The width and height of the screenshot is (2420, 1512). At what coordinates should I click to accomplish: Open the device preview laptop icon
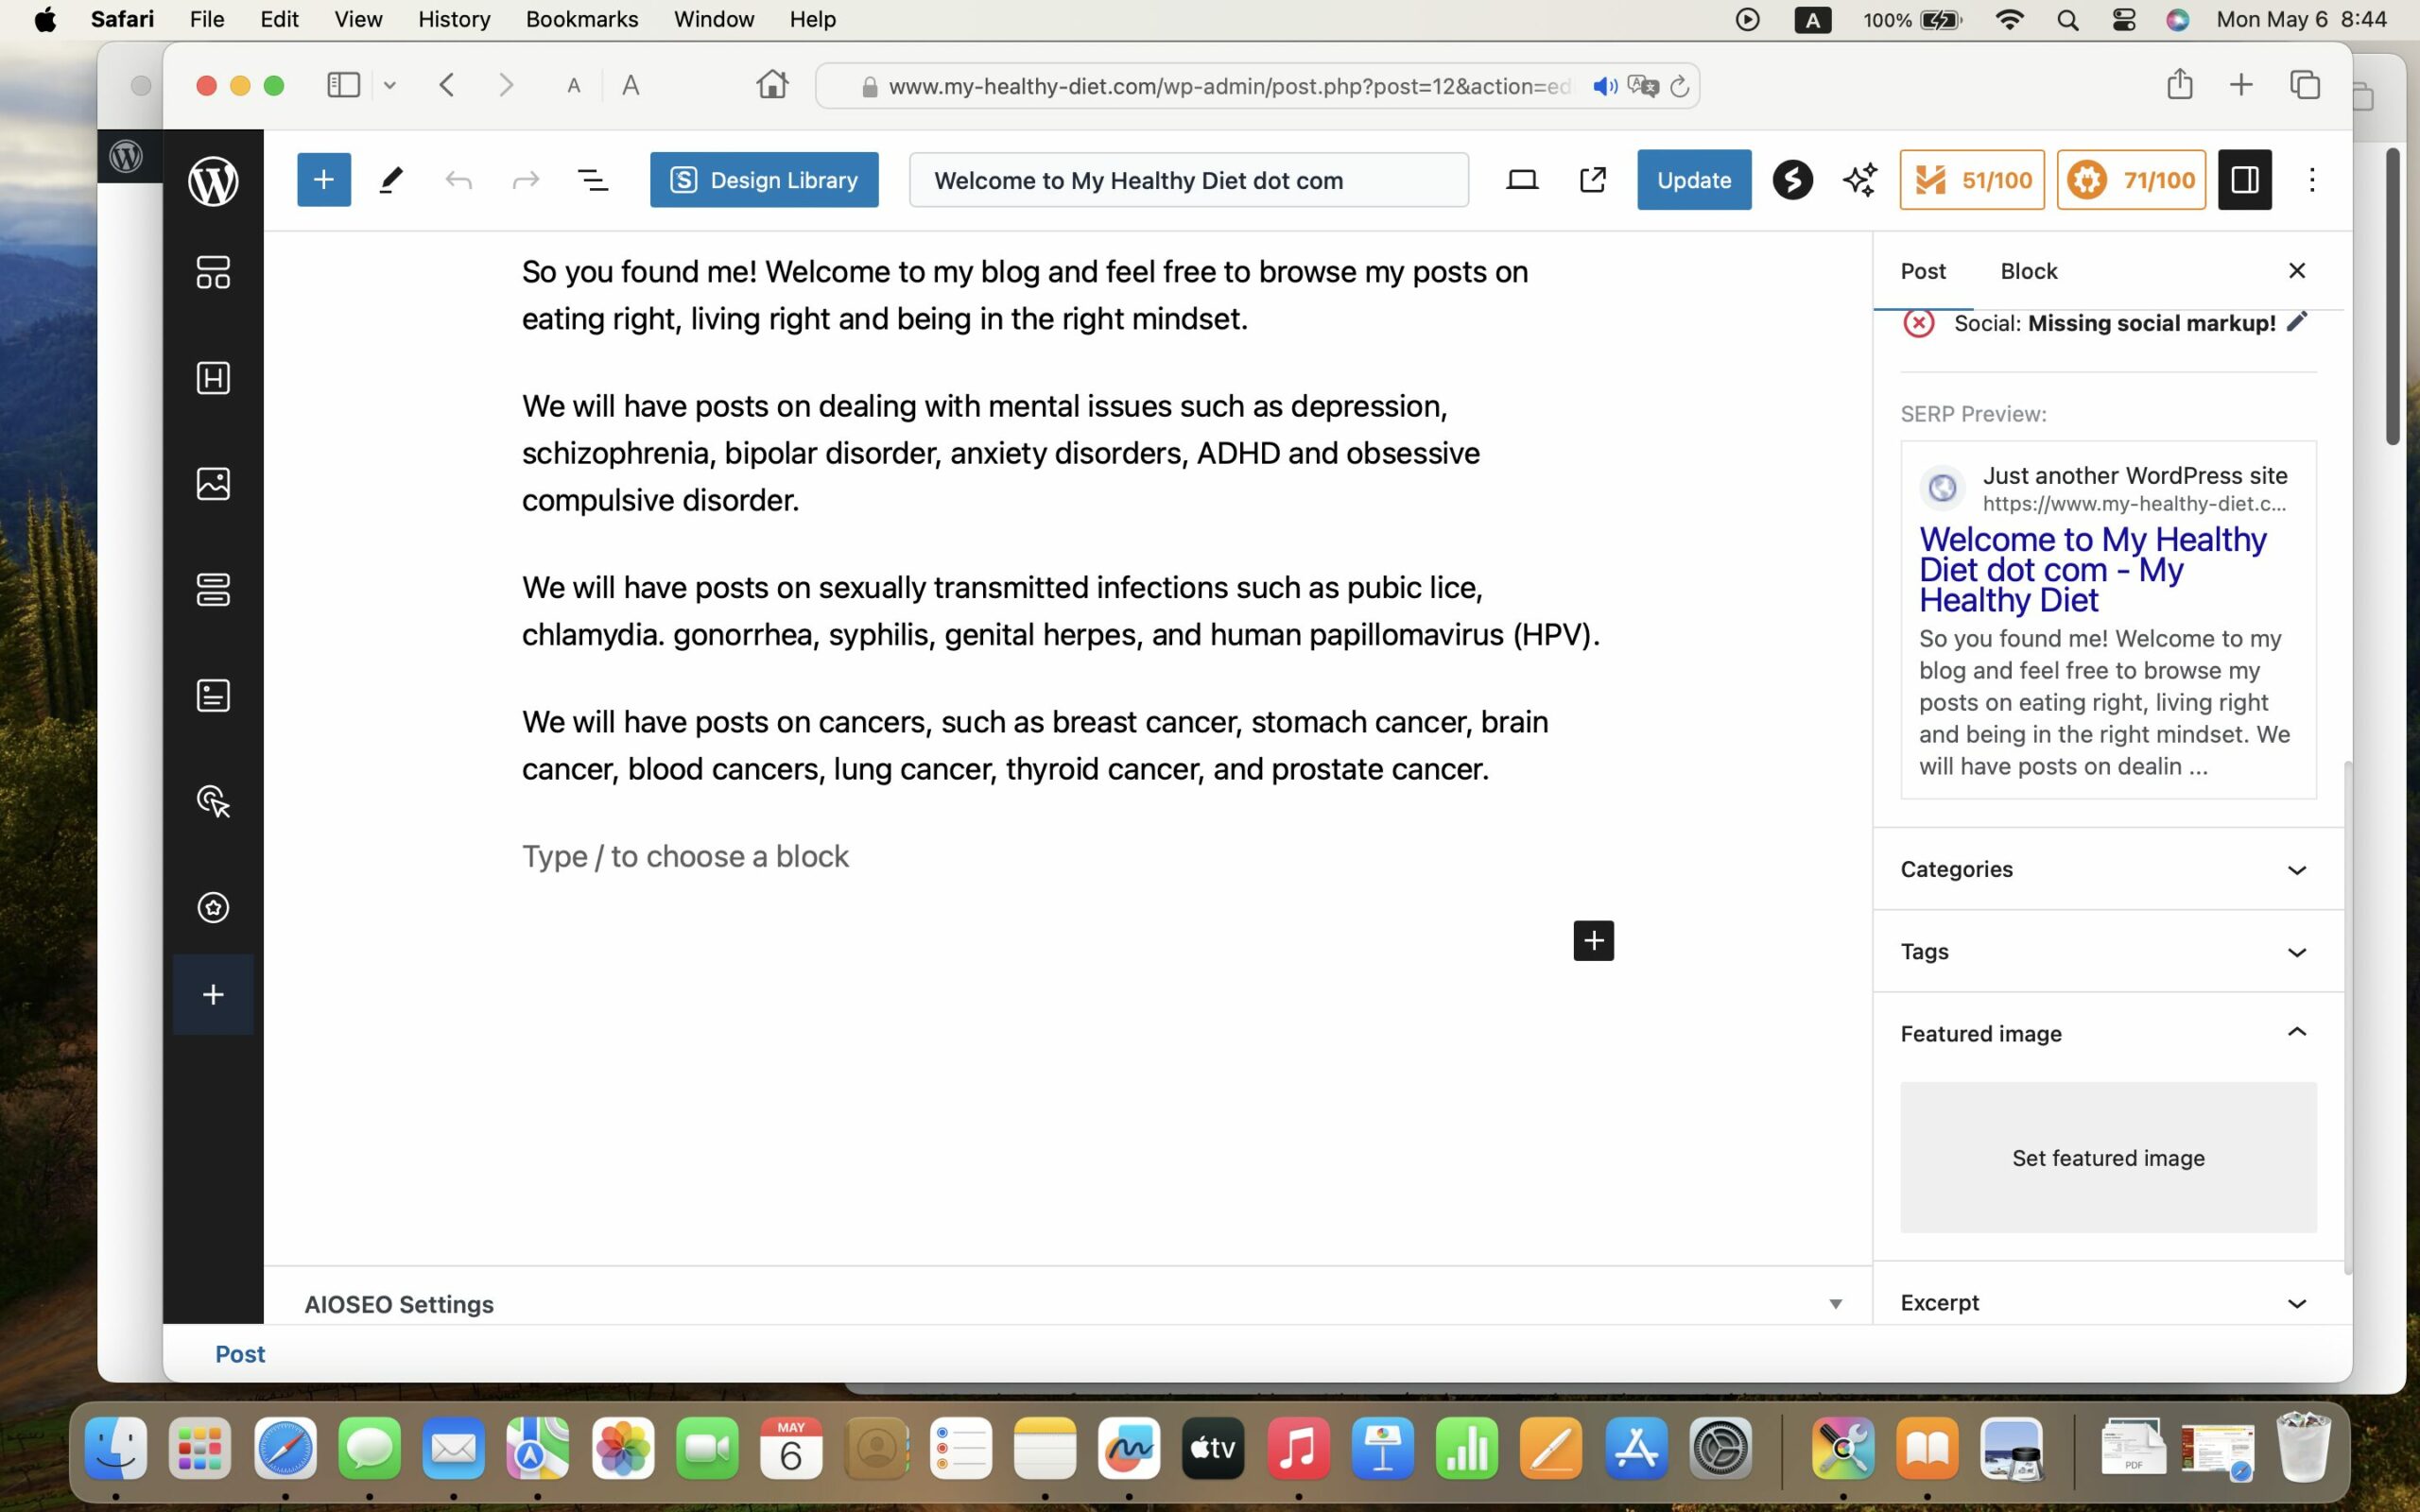(x=1522, y=180)
